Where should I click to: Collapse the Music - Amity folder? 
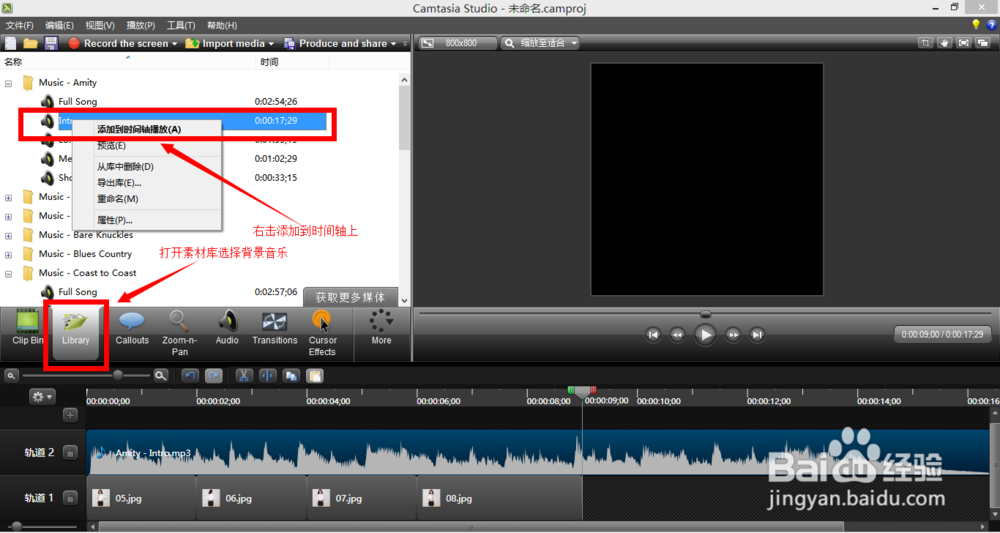[x=8, y=83]
